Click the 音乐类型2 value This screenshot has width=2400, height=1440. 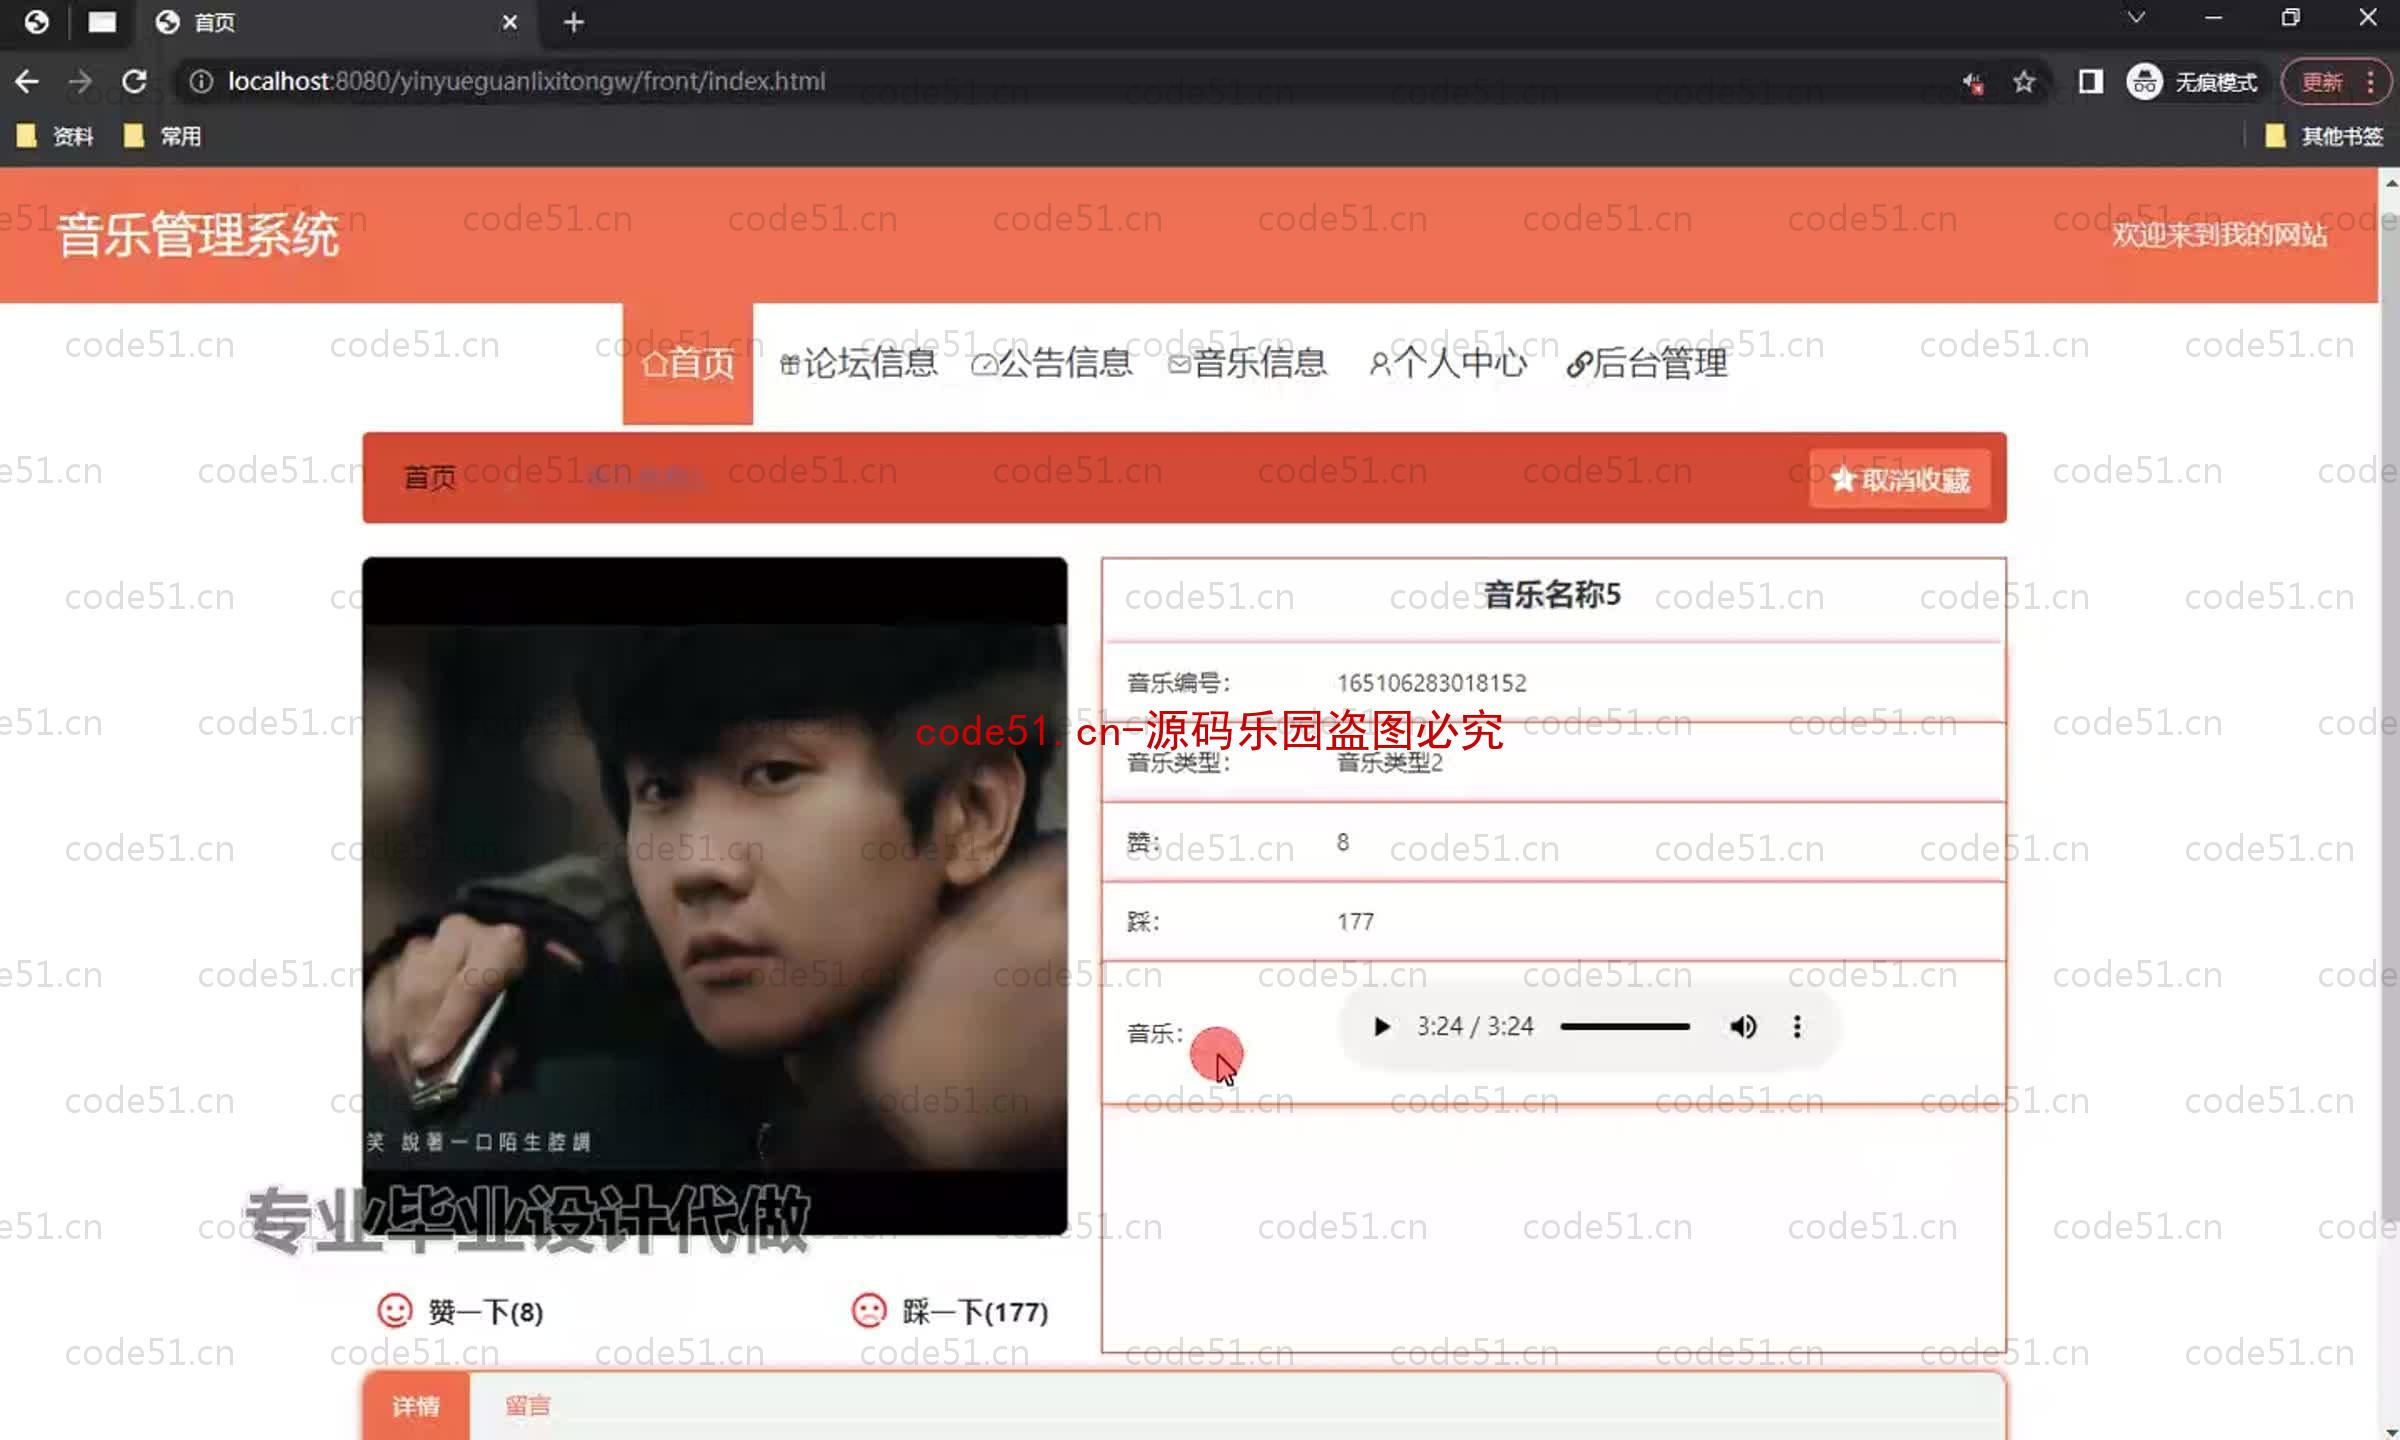point(1390,763)
